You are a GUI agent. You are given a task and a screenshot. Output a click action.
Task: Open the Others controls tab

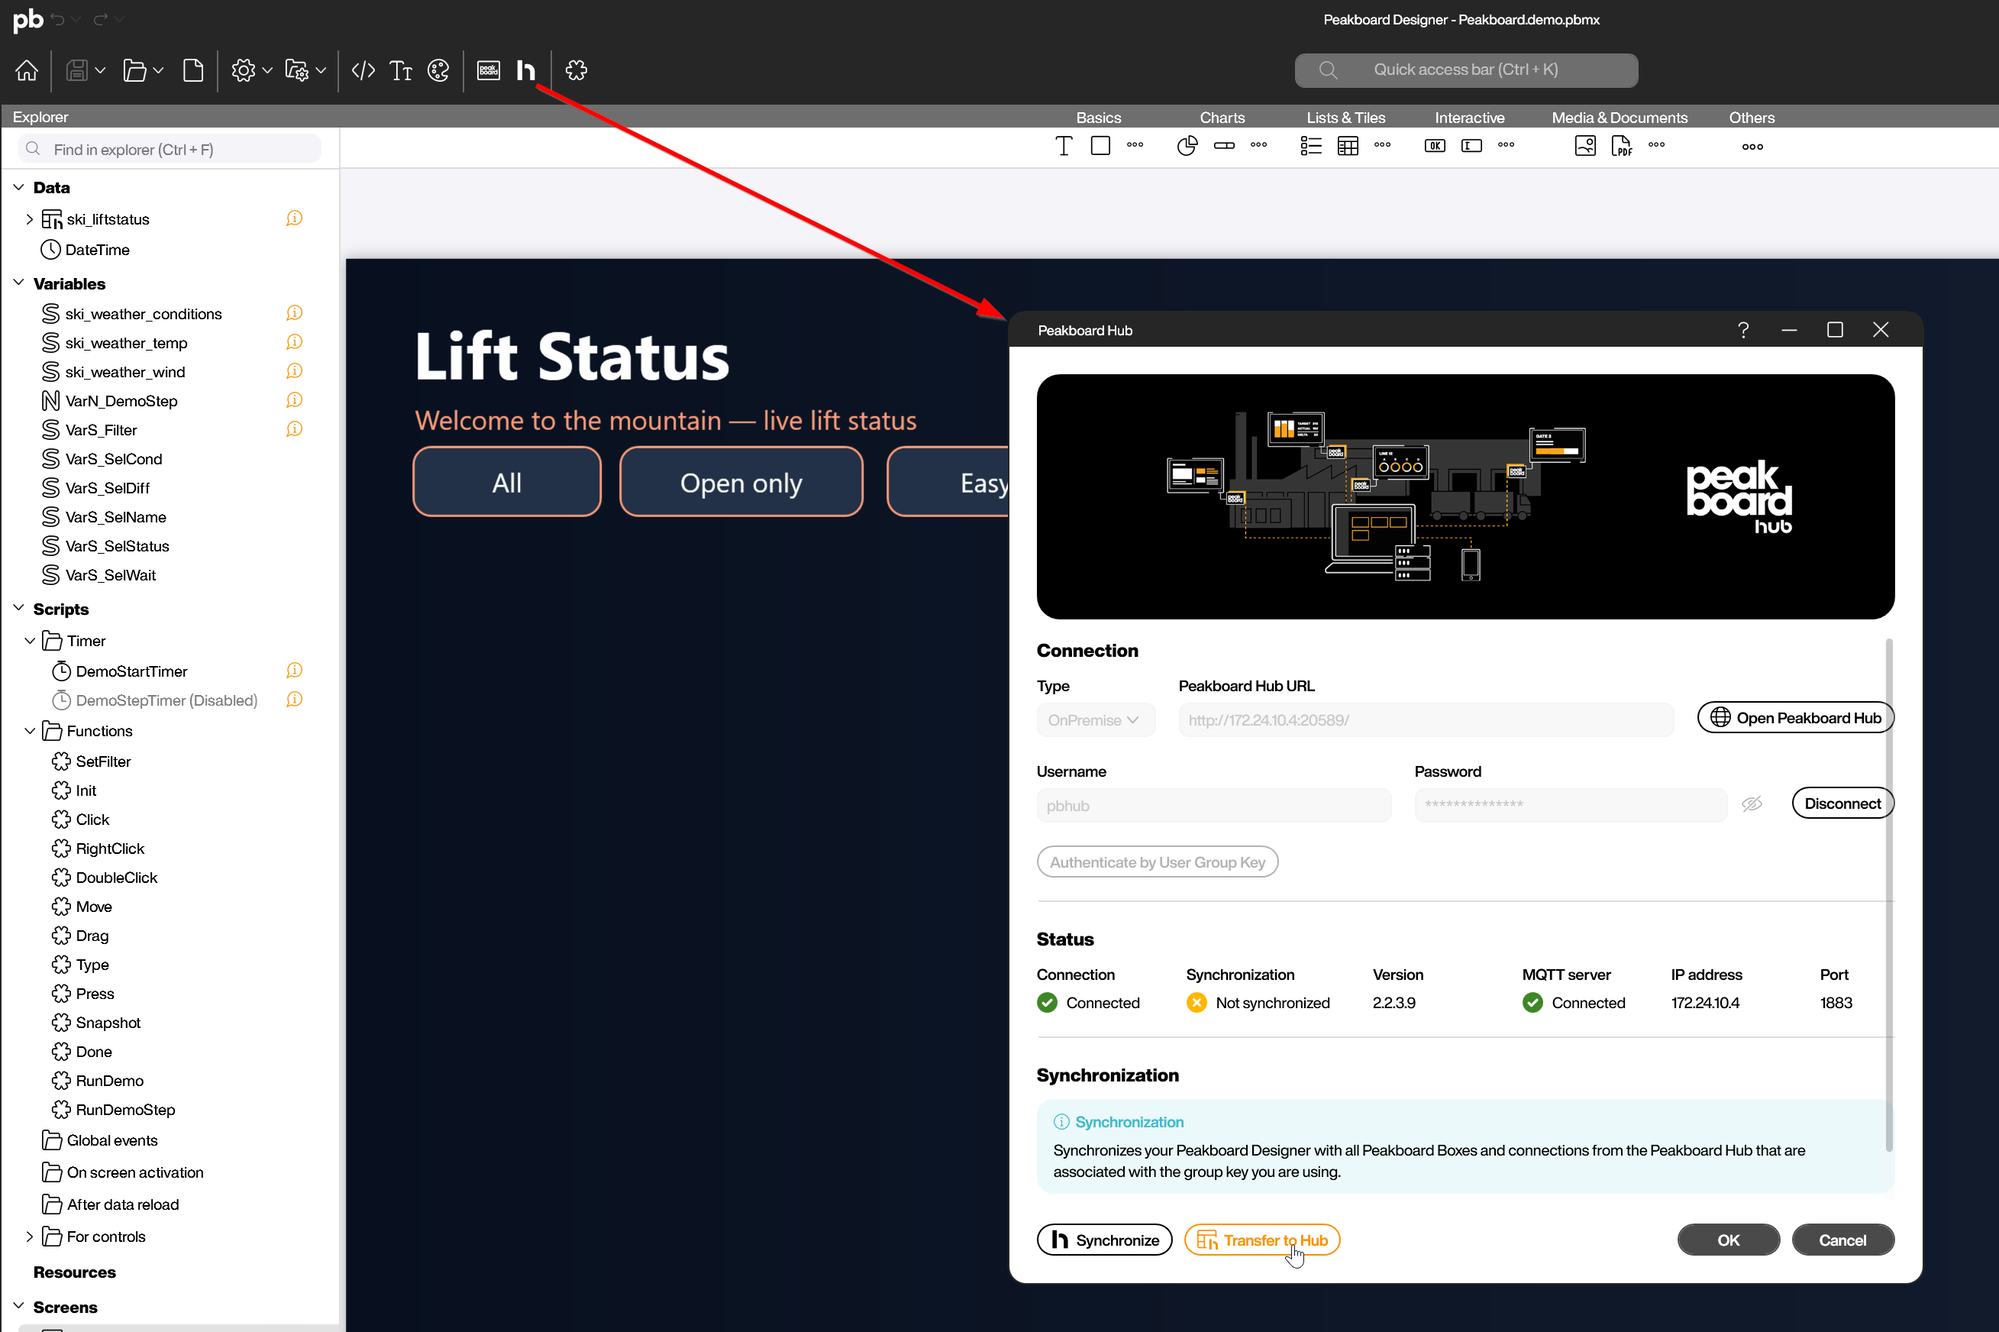point(1751,117)
